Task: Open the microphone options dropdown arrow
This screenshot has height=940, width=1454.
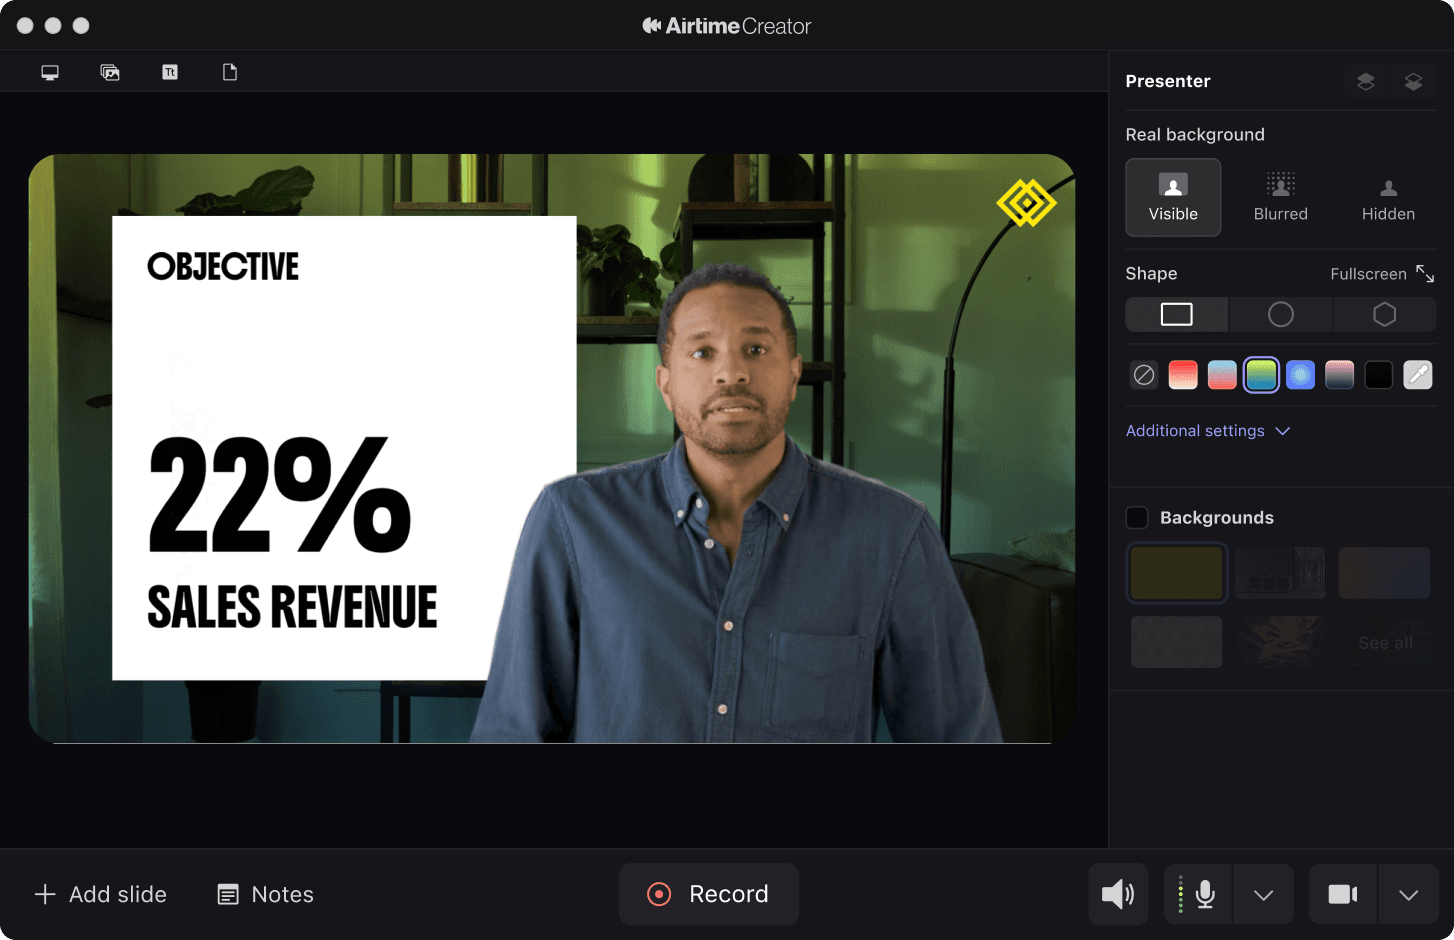Action: (x=1263, y=894)
